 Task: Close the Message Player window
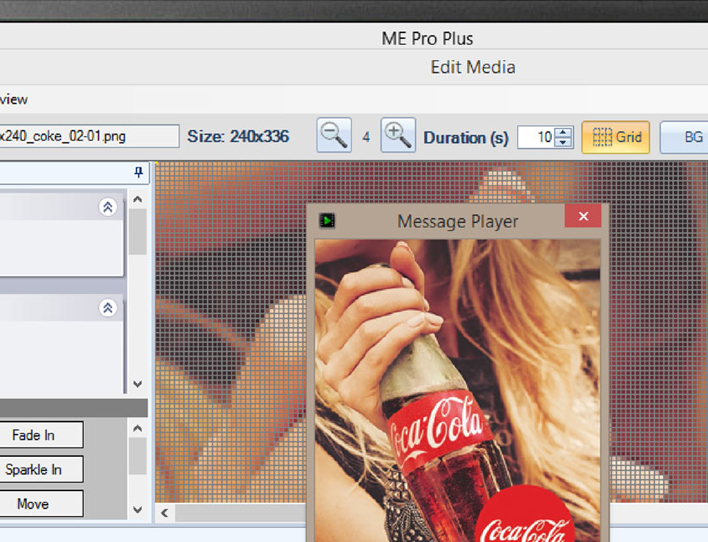pos(583,216)
